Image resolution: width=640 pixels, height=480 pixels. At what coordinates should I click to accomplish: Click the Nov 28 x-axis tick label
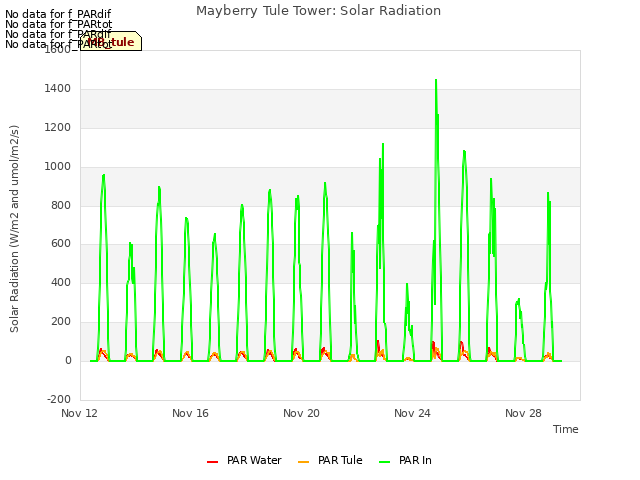523,413
